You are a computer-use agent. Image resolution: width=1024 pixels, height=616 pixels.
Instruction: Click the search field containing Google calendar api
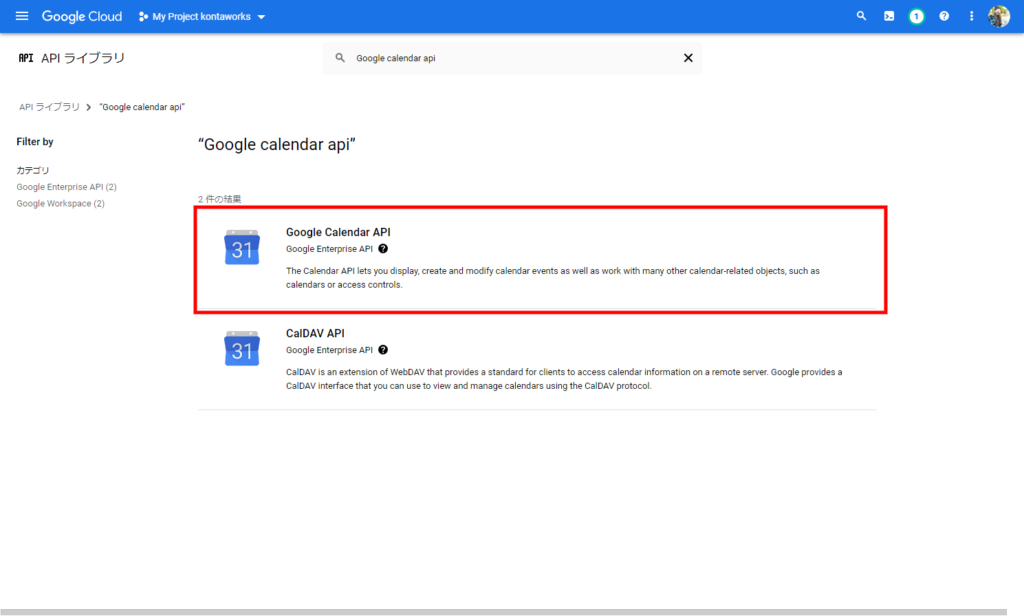pyautogui.click(x=513, y=58)
